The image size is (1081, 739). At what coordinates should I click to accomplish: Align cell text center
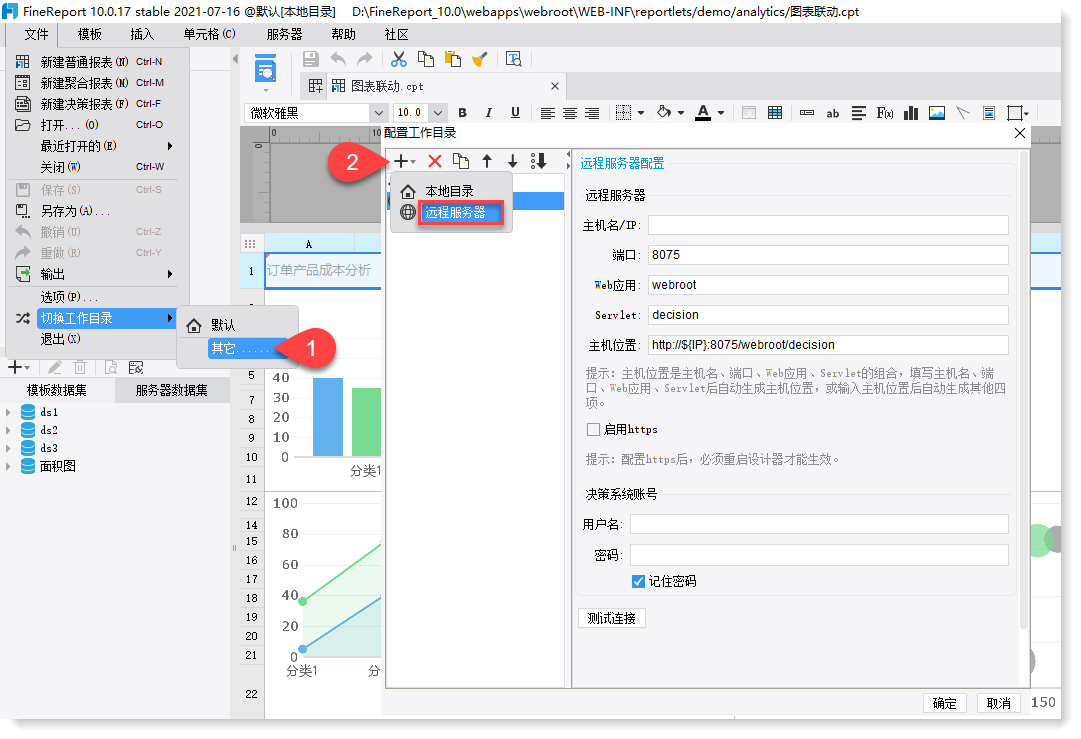point(570,113)
